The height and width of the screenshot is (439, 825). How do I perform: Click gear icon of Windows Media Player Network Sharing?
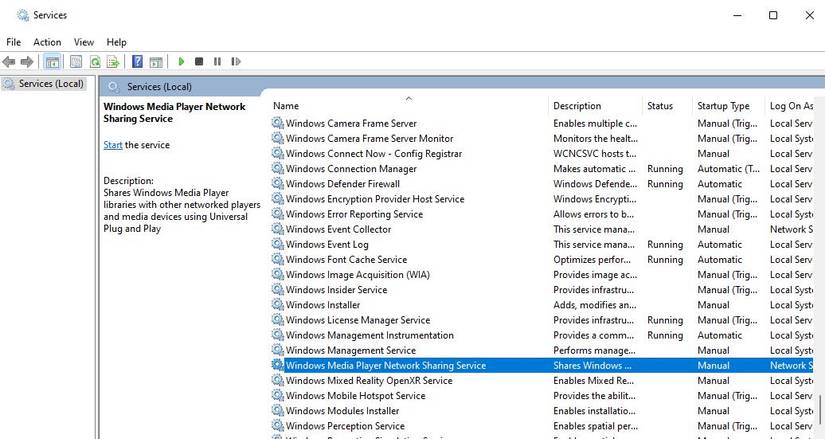click(277, 365)
